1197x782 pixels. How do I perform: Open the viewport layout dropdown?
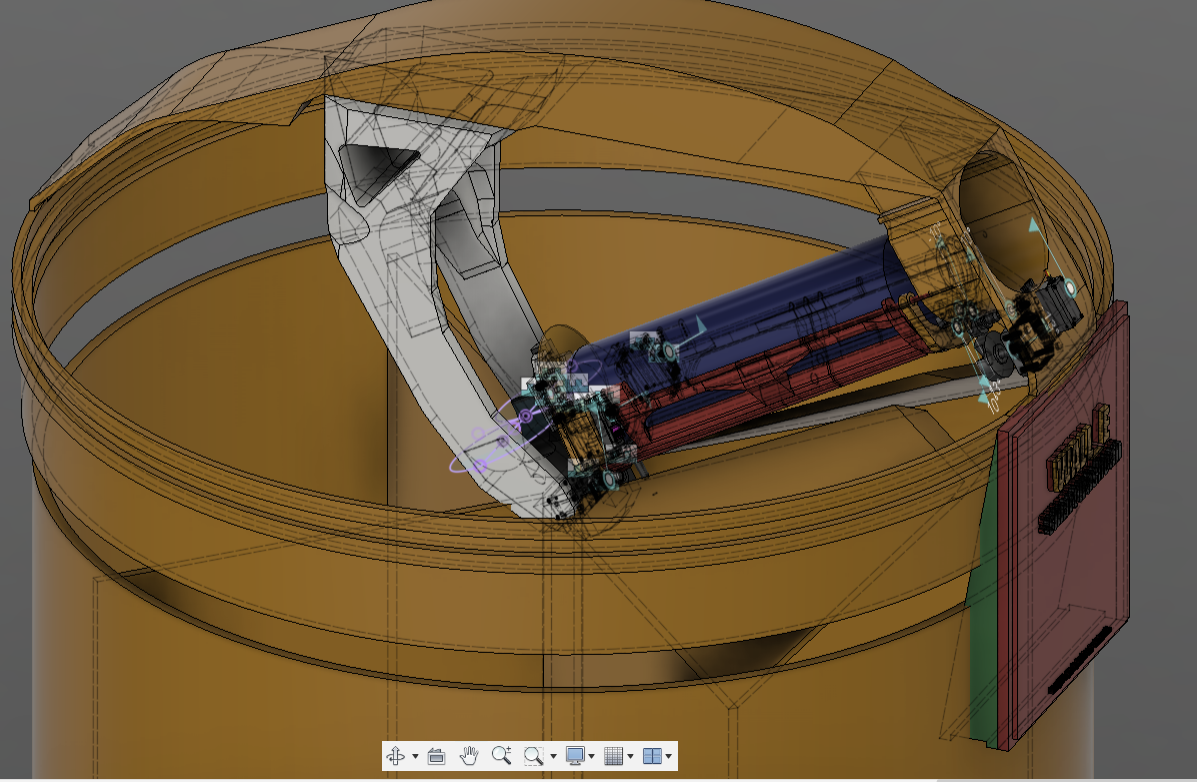point(668,756)
